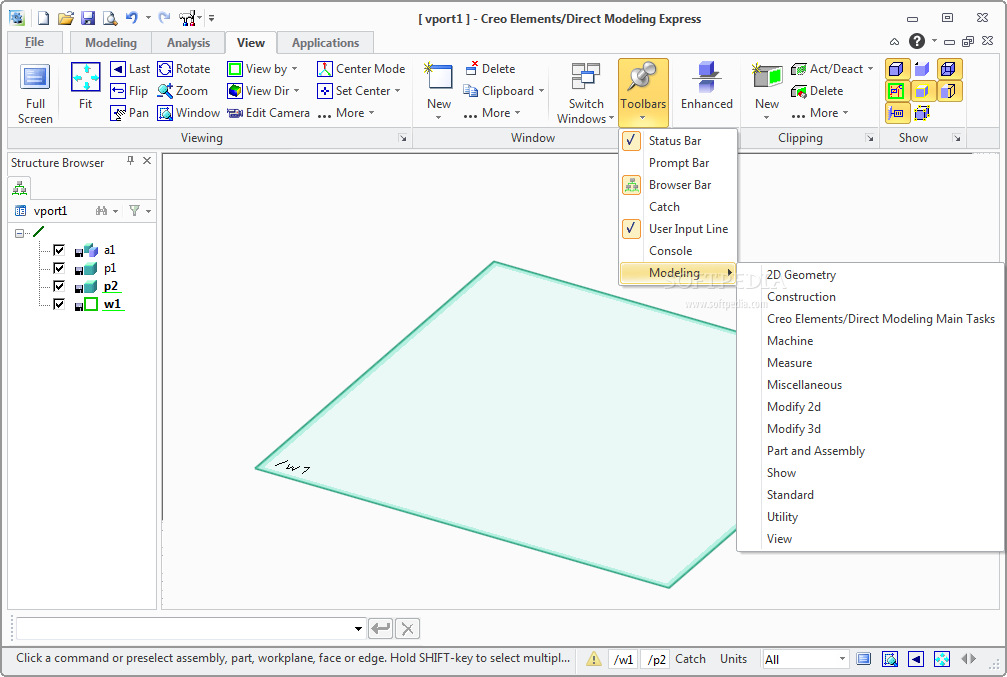Expand More in the Viewing group
Screen dimensions: 1007x677
(x=346, y=113)
